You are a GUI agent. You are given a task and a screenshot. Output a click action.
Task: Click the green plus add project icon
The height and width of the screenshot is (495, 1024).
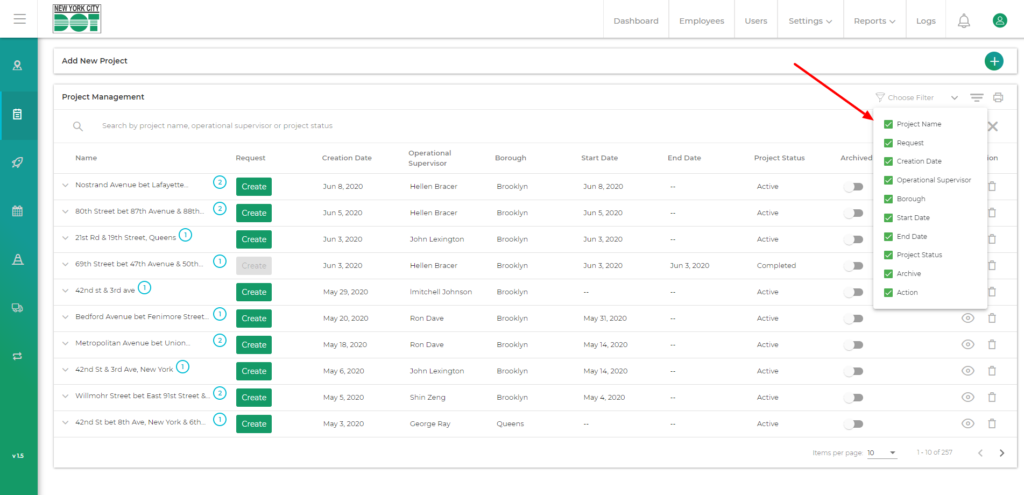click(994, 61)
